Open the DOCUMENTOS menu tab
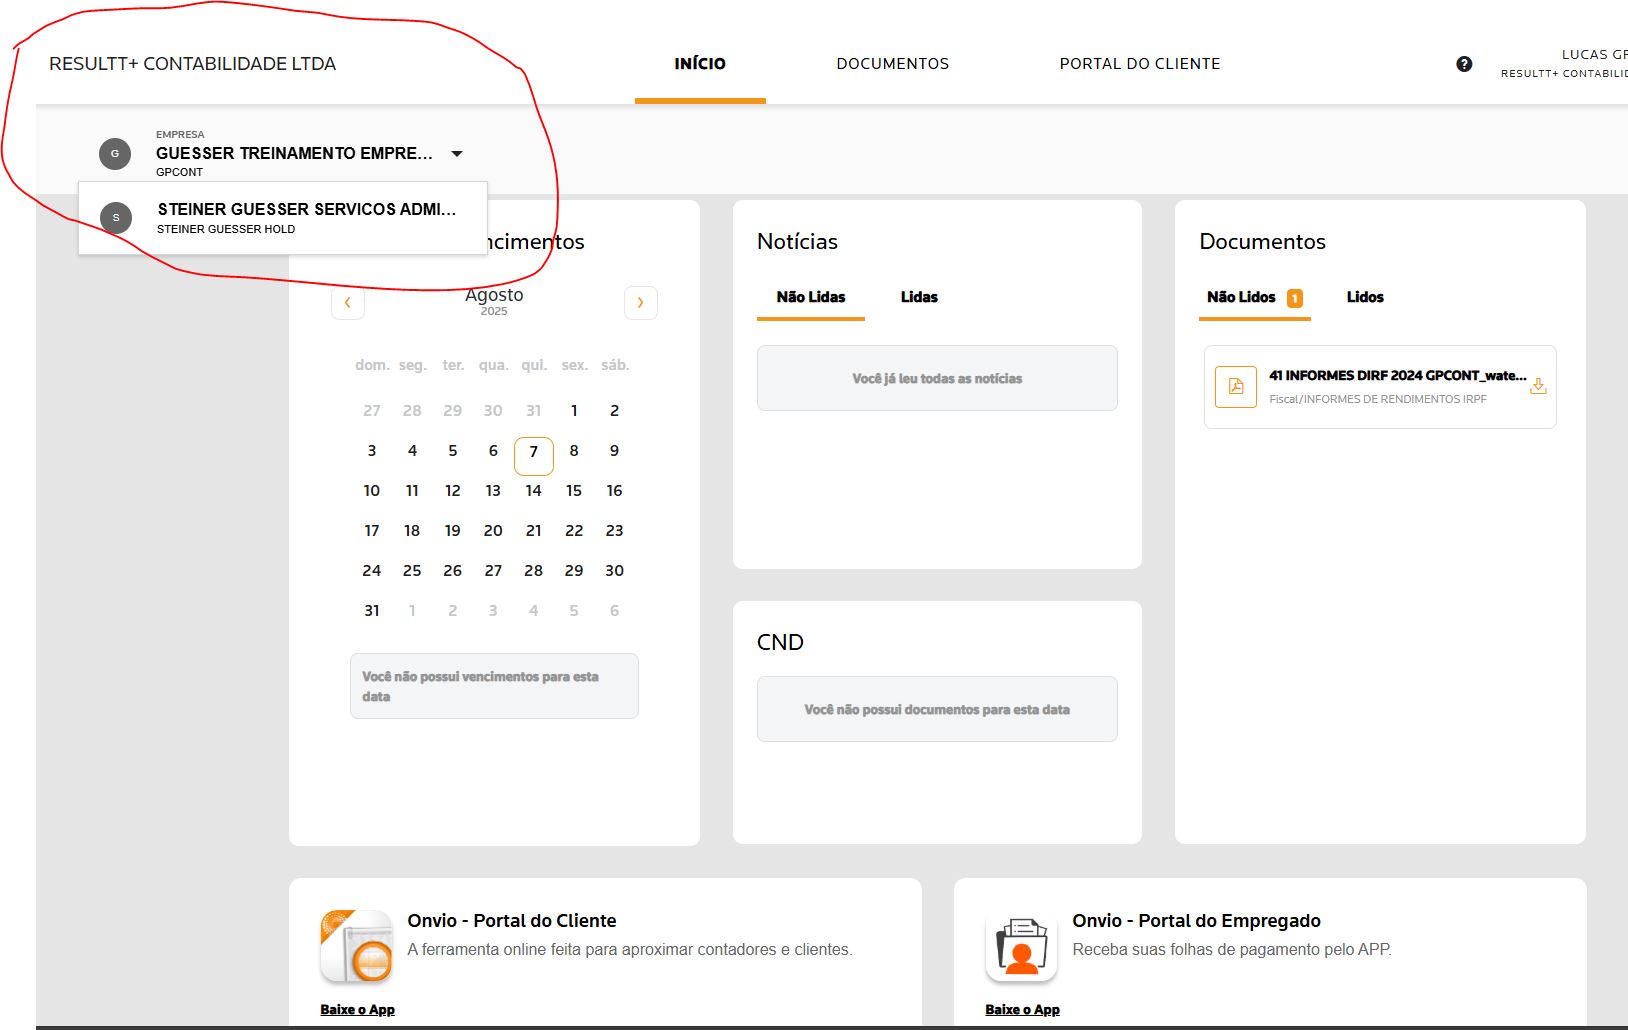Viewport: 1628px width, 1030px height. (892, 64)
